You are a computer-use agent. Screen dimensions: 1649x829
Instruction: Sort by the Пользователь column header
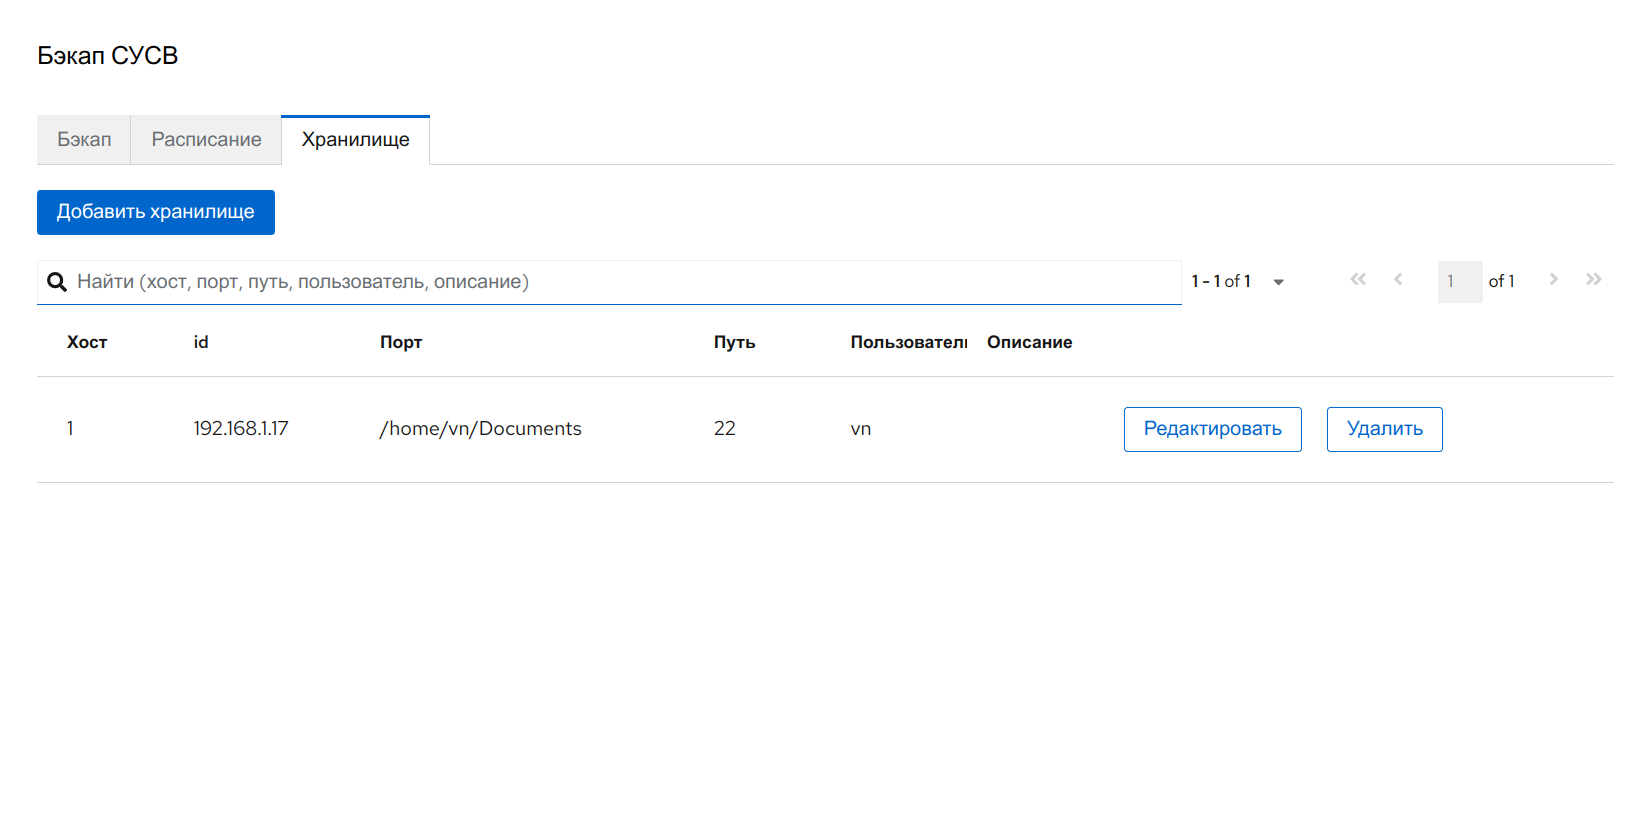pyautogui.click(x=908, y=342)
